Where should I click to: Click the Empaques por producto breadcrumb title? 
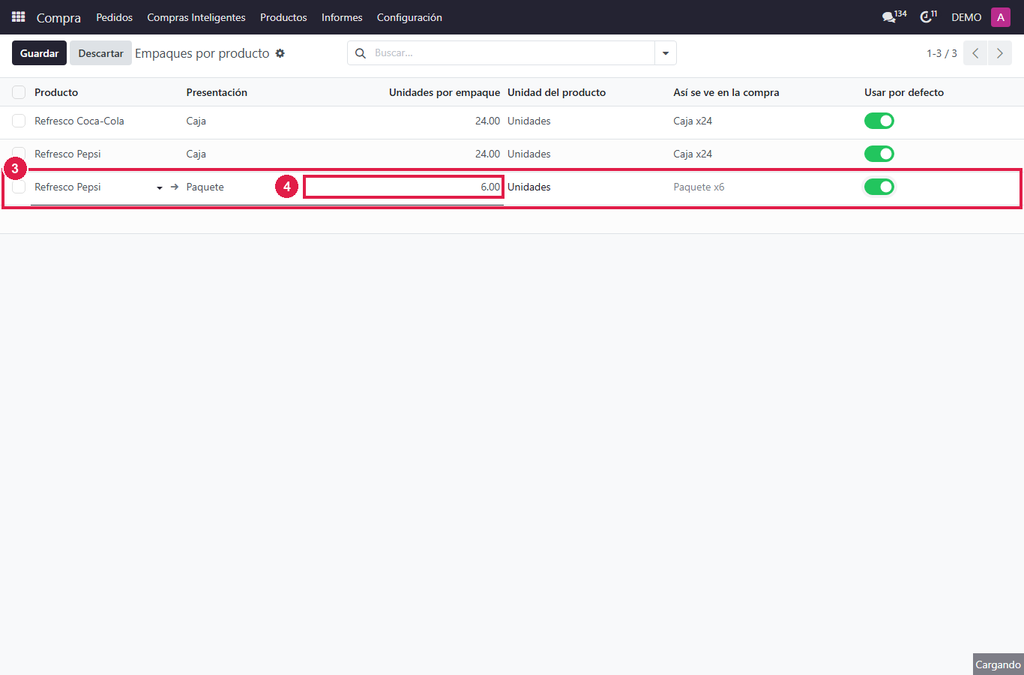pyautogui.click(x=202, y=54)
